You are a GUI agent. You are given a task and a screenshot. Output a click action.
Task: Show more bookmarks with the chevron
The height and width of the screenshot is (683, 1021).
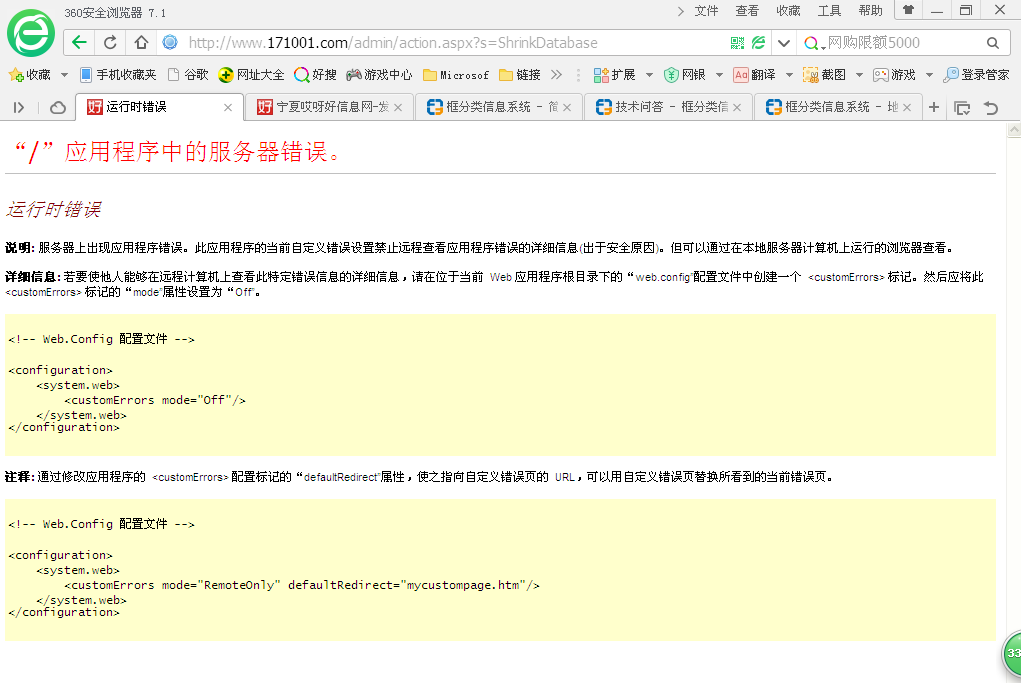(x=556, y=75)
